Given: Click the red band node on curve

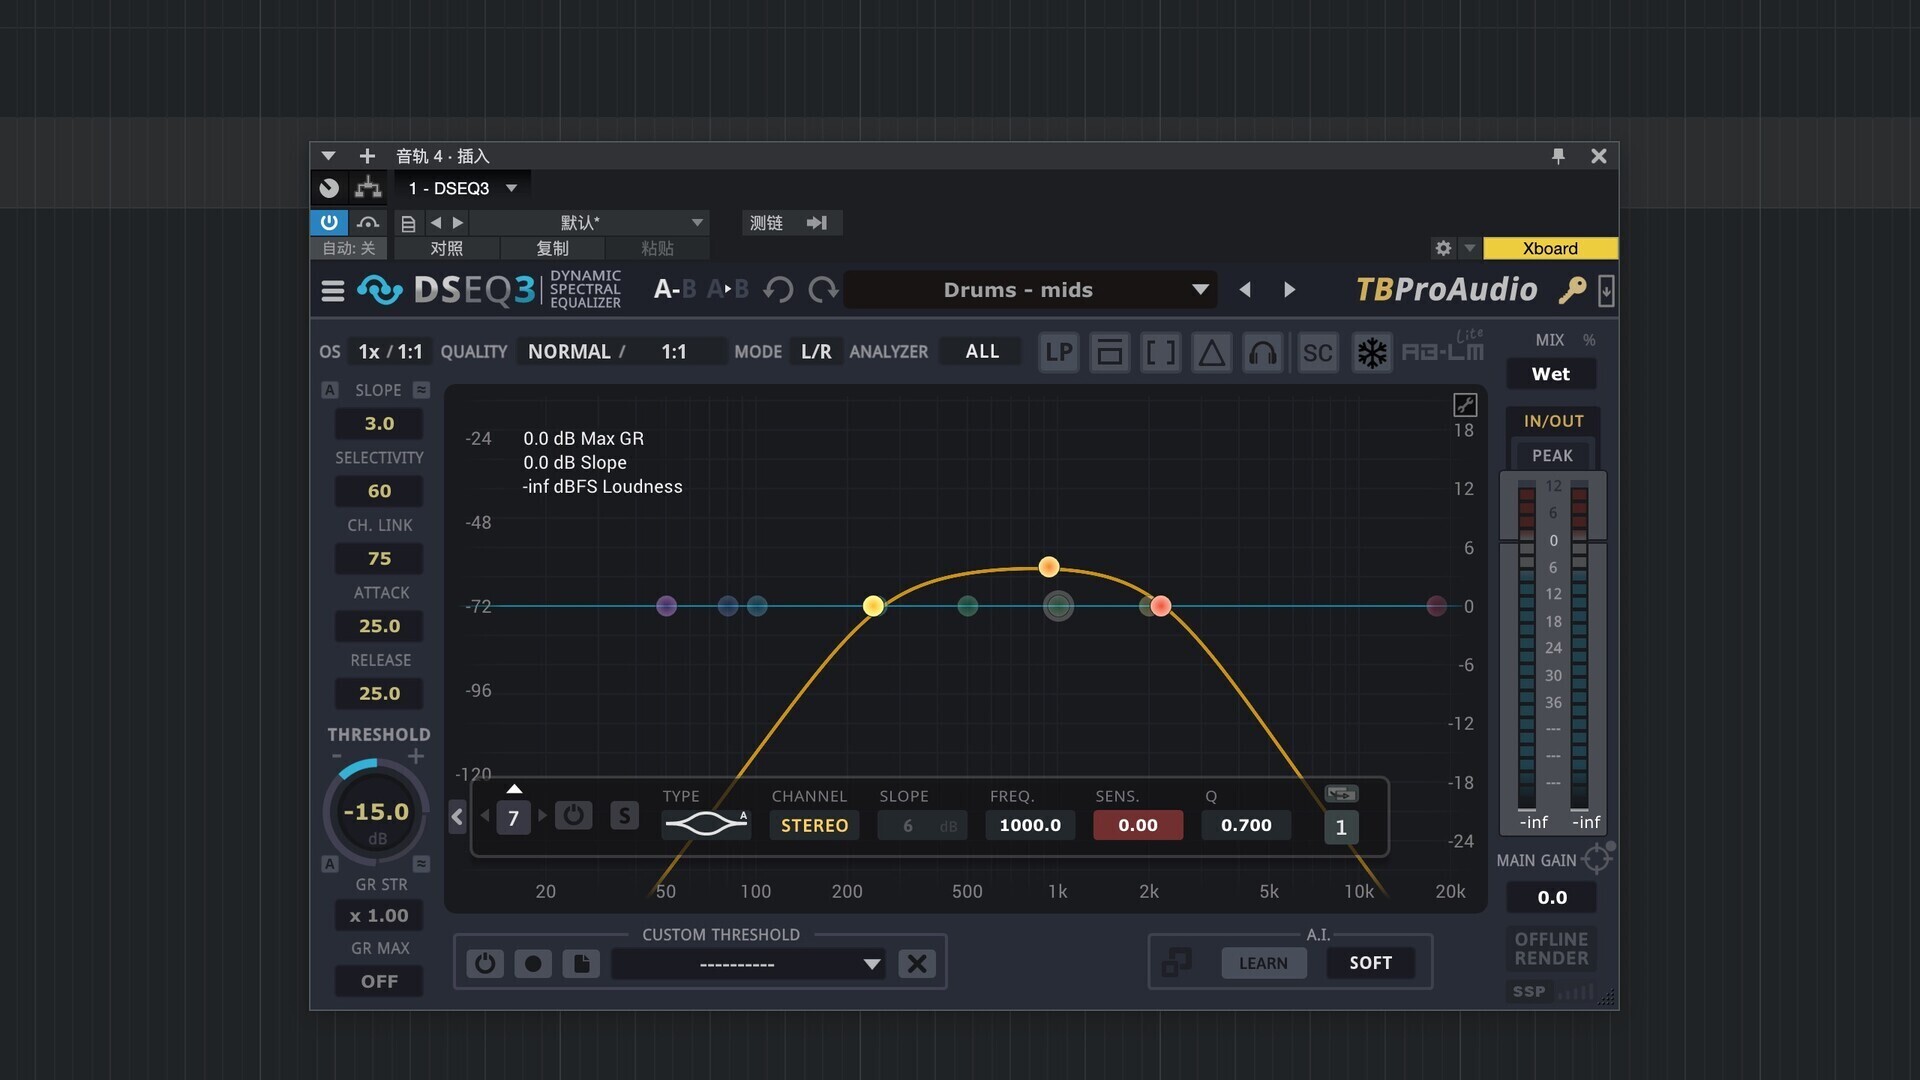Looking at the screenshot, I should [x=1161, y=606].
